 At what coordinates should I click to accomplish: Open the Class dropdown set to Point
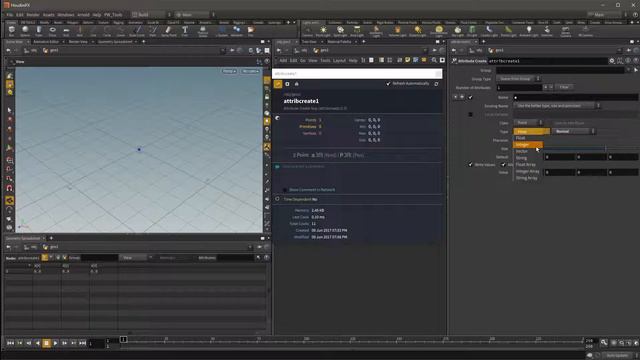click(528, 123)
